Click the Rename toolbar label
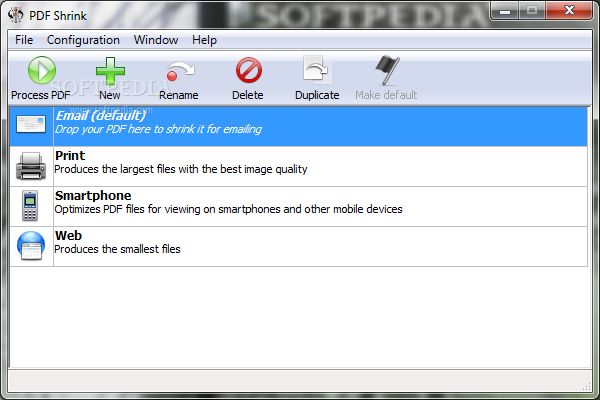 point(179,95)
